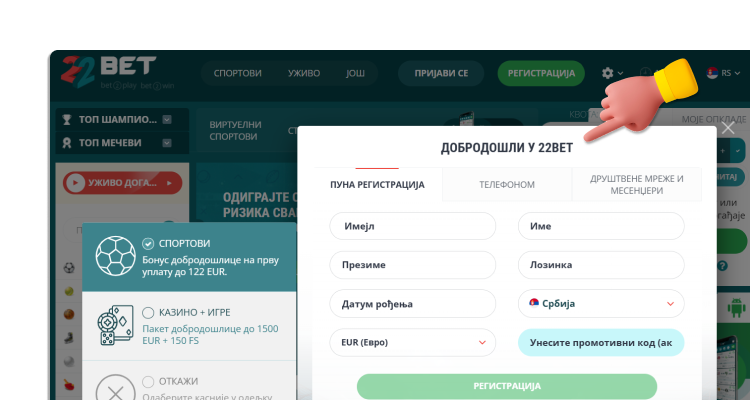The height and width of the screenshot is (400, 750).
Task: Click the large football bonus icon
Action: (x=115, y=256)
